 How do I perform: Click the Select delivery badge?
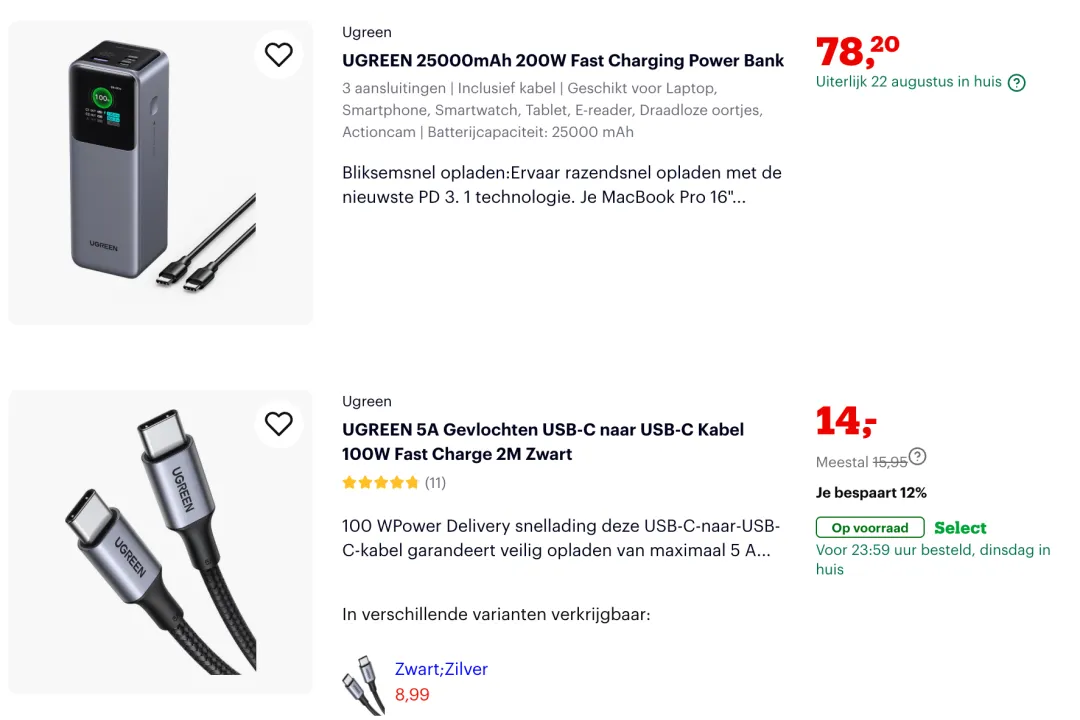coord(960,528)
